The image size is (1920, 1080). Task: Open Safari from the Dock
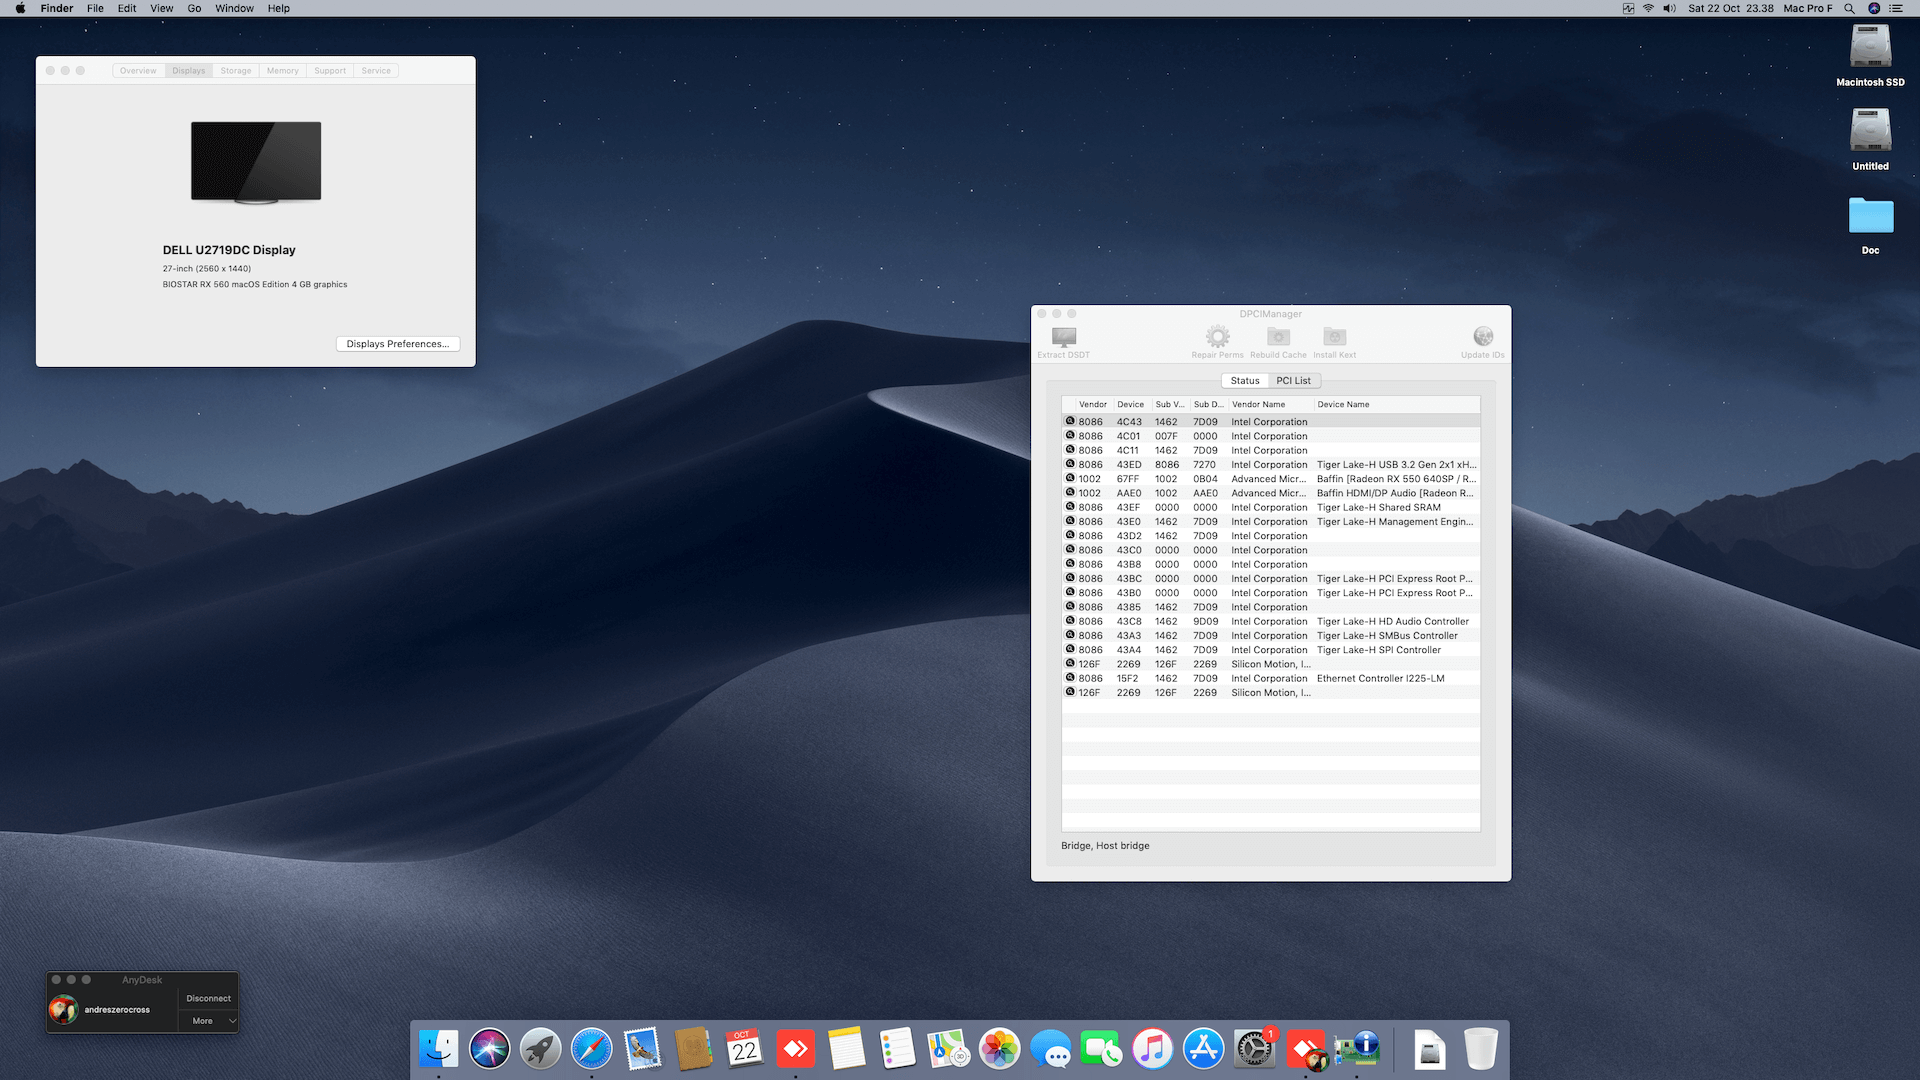[592, 1049]
